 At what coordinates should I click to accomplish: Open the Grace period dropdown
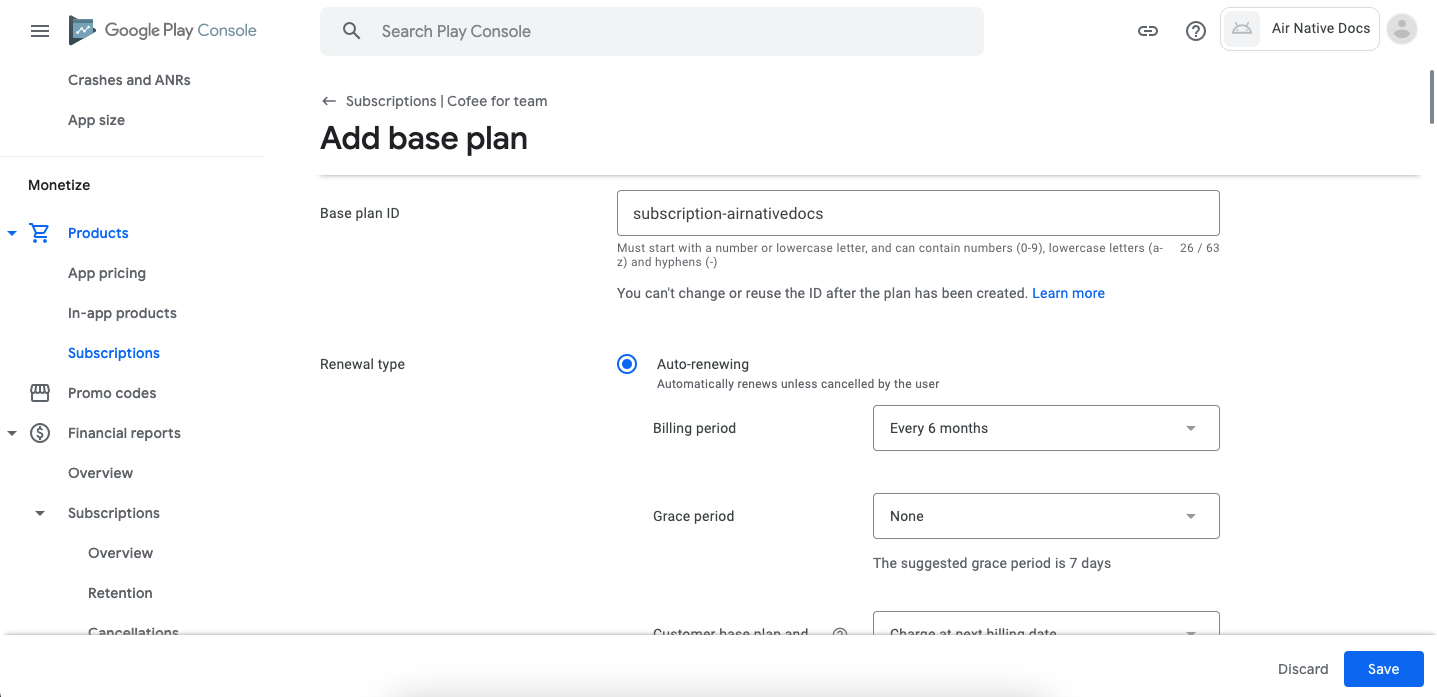click(x=1045, y=516)
